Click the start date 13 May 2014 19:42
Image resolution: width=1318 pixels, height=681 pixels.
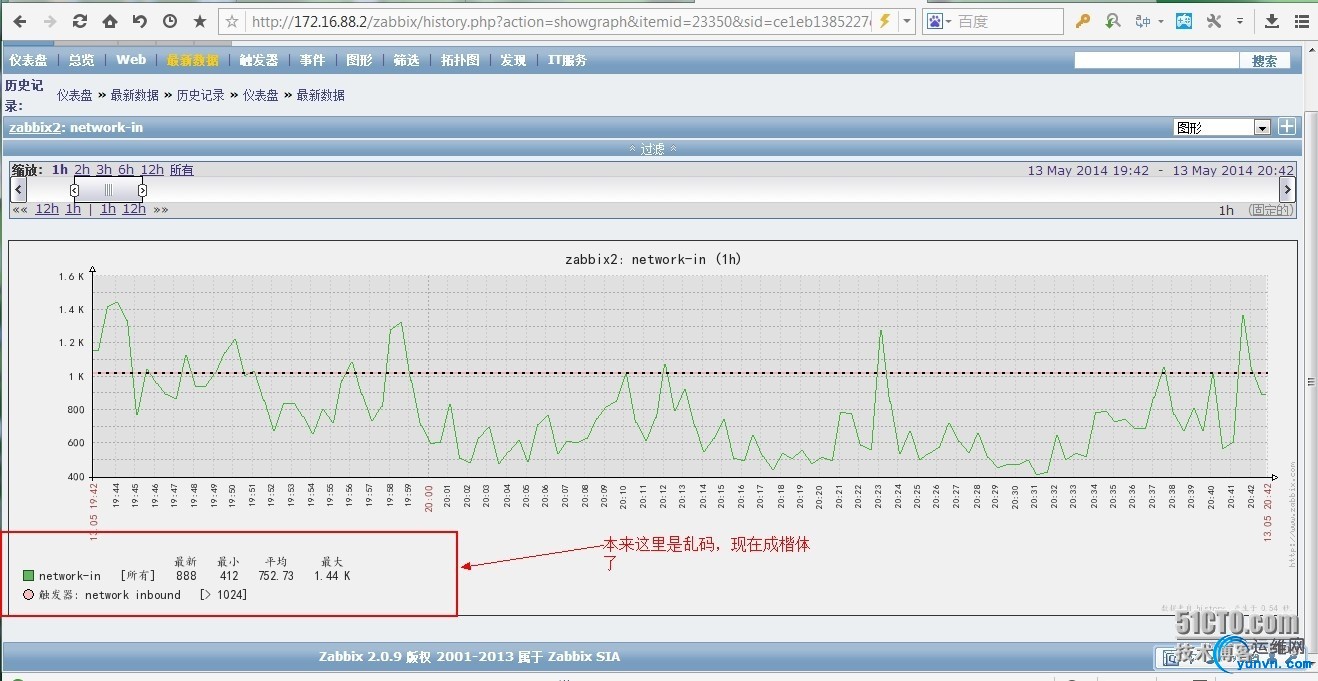coord(1088,170)
